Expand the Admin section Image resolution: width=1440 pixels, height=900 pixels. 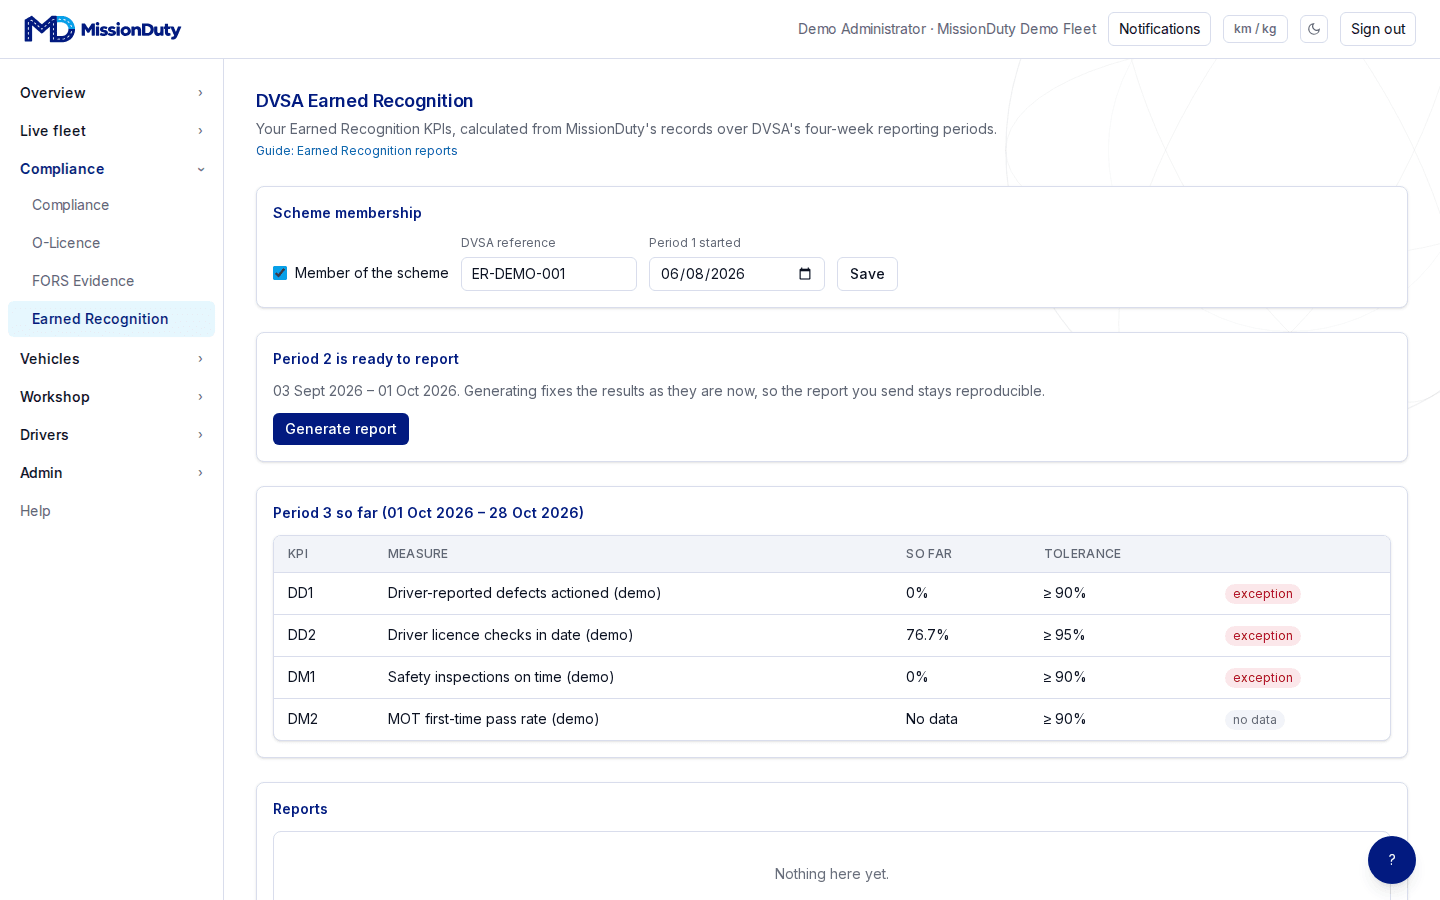[x=111, y=473]
